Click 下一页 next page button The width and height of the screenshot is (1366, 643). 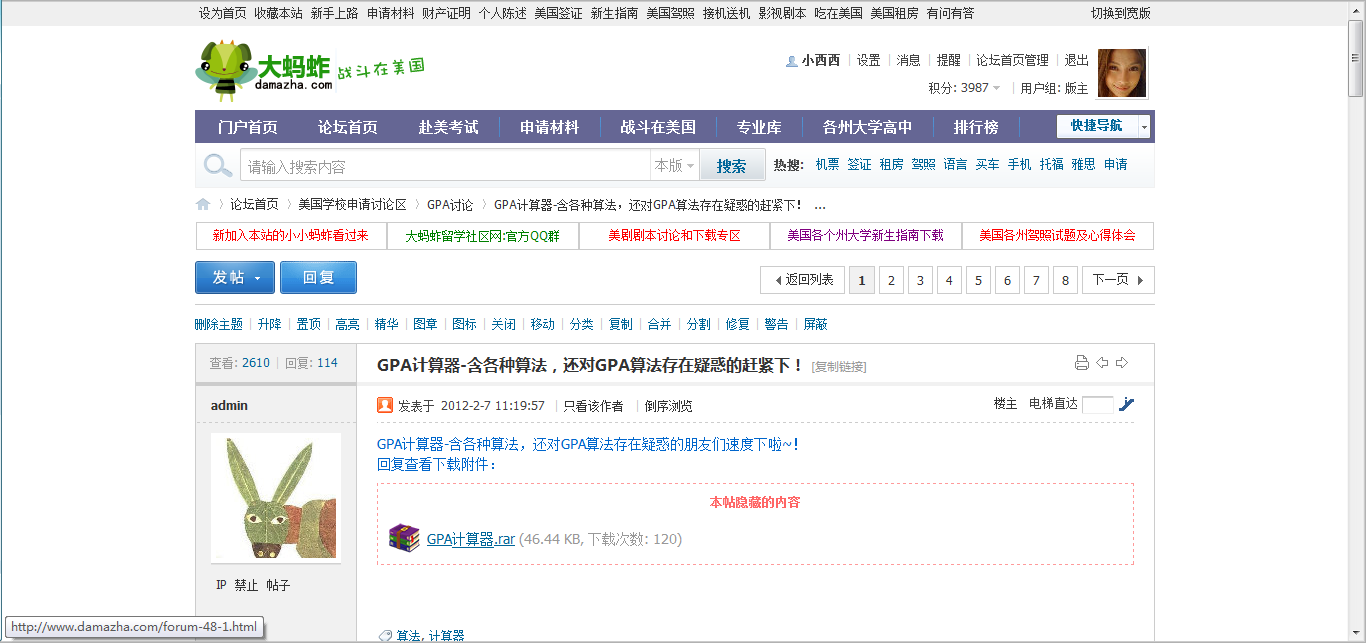[x=1118, y=280]
